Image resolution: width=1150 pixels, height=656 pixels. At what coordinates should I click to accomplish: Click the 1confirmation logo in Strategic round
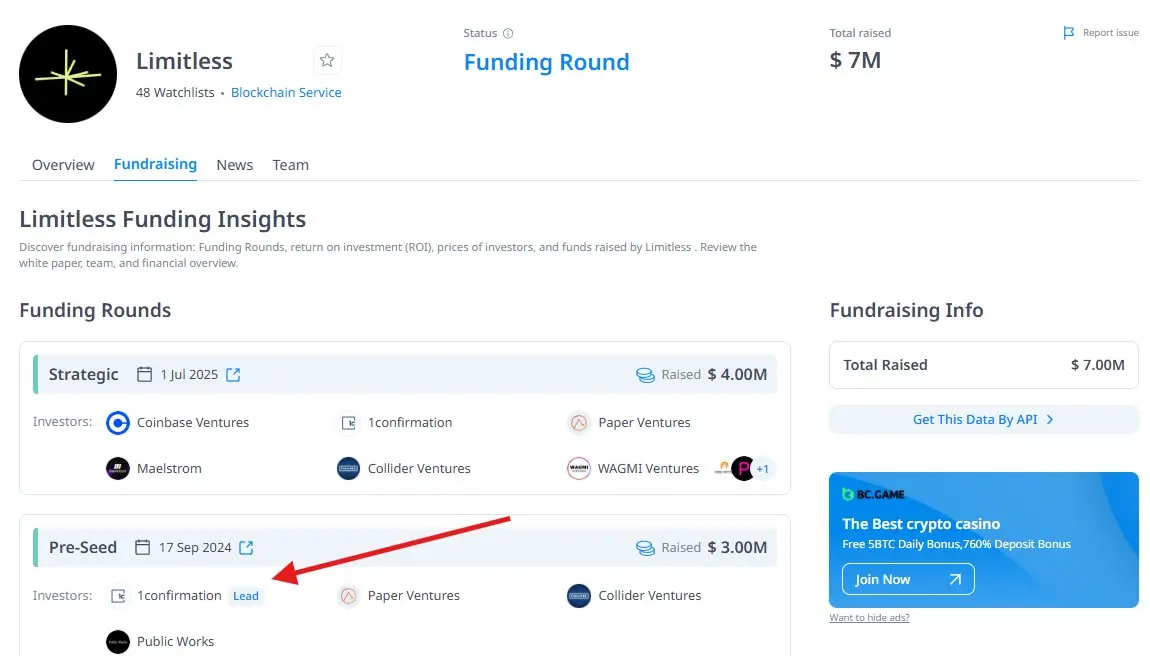coord(348,423)
